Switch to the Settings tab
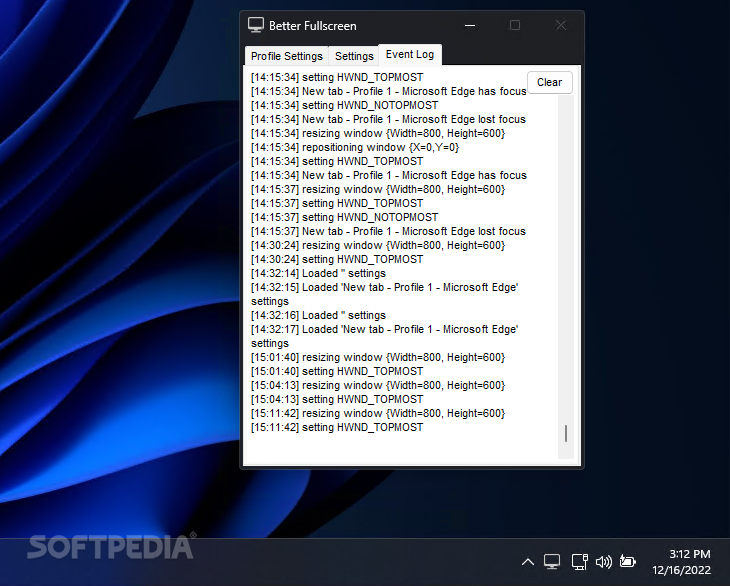The image size is (730, 586). click(x=354, y=56)
